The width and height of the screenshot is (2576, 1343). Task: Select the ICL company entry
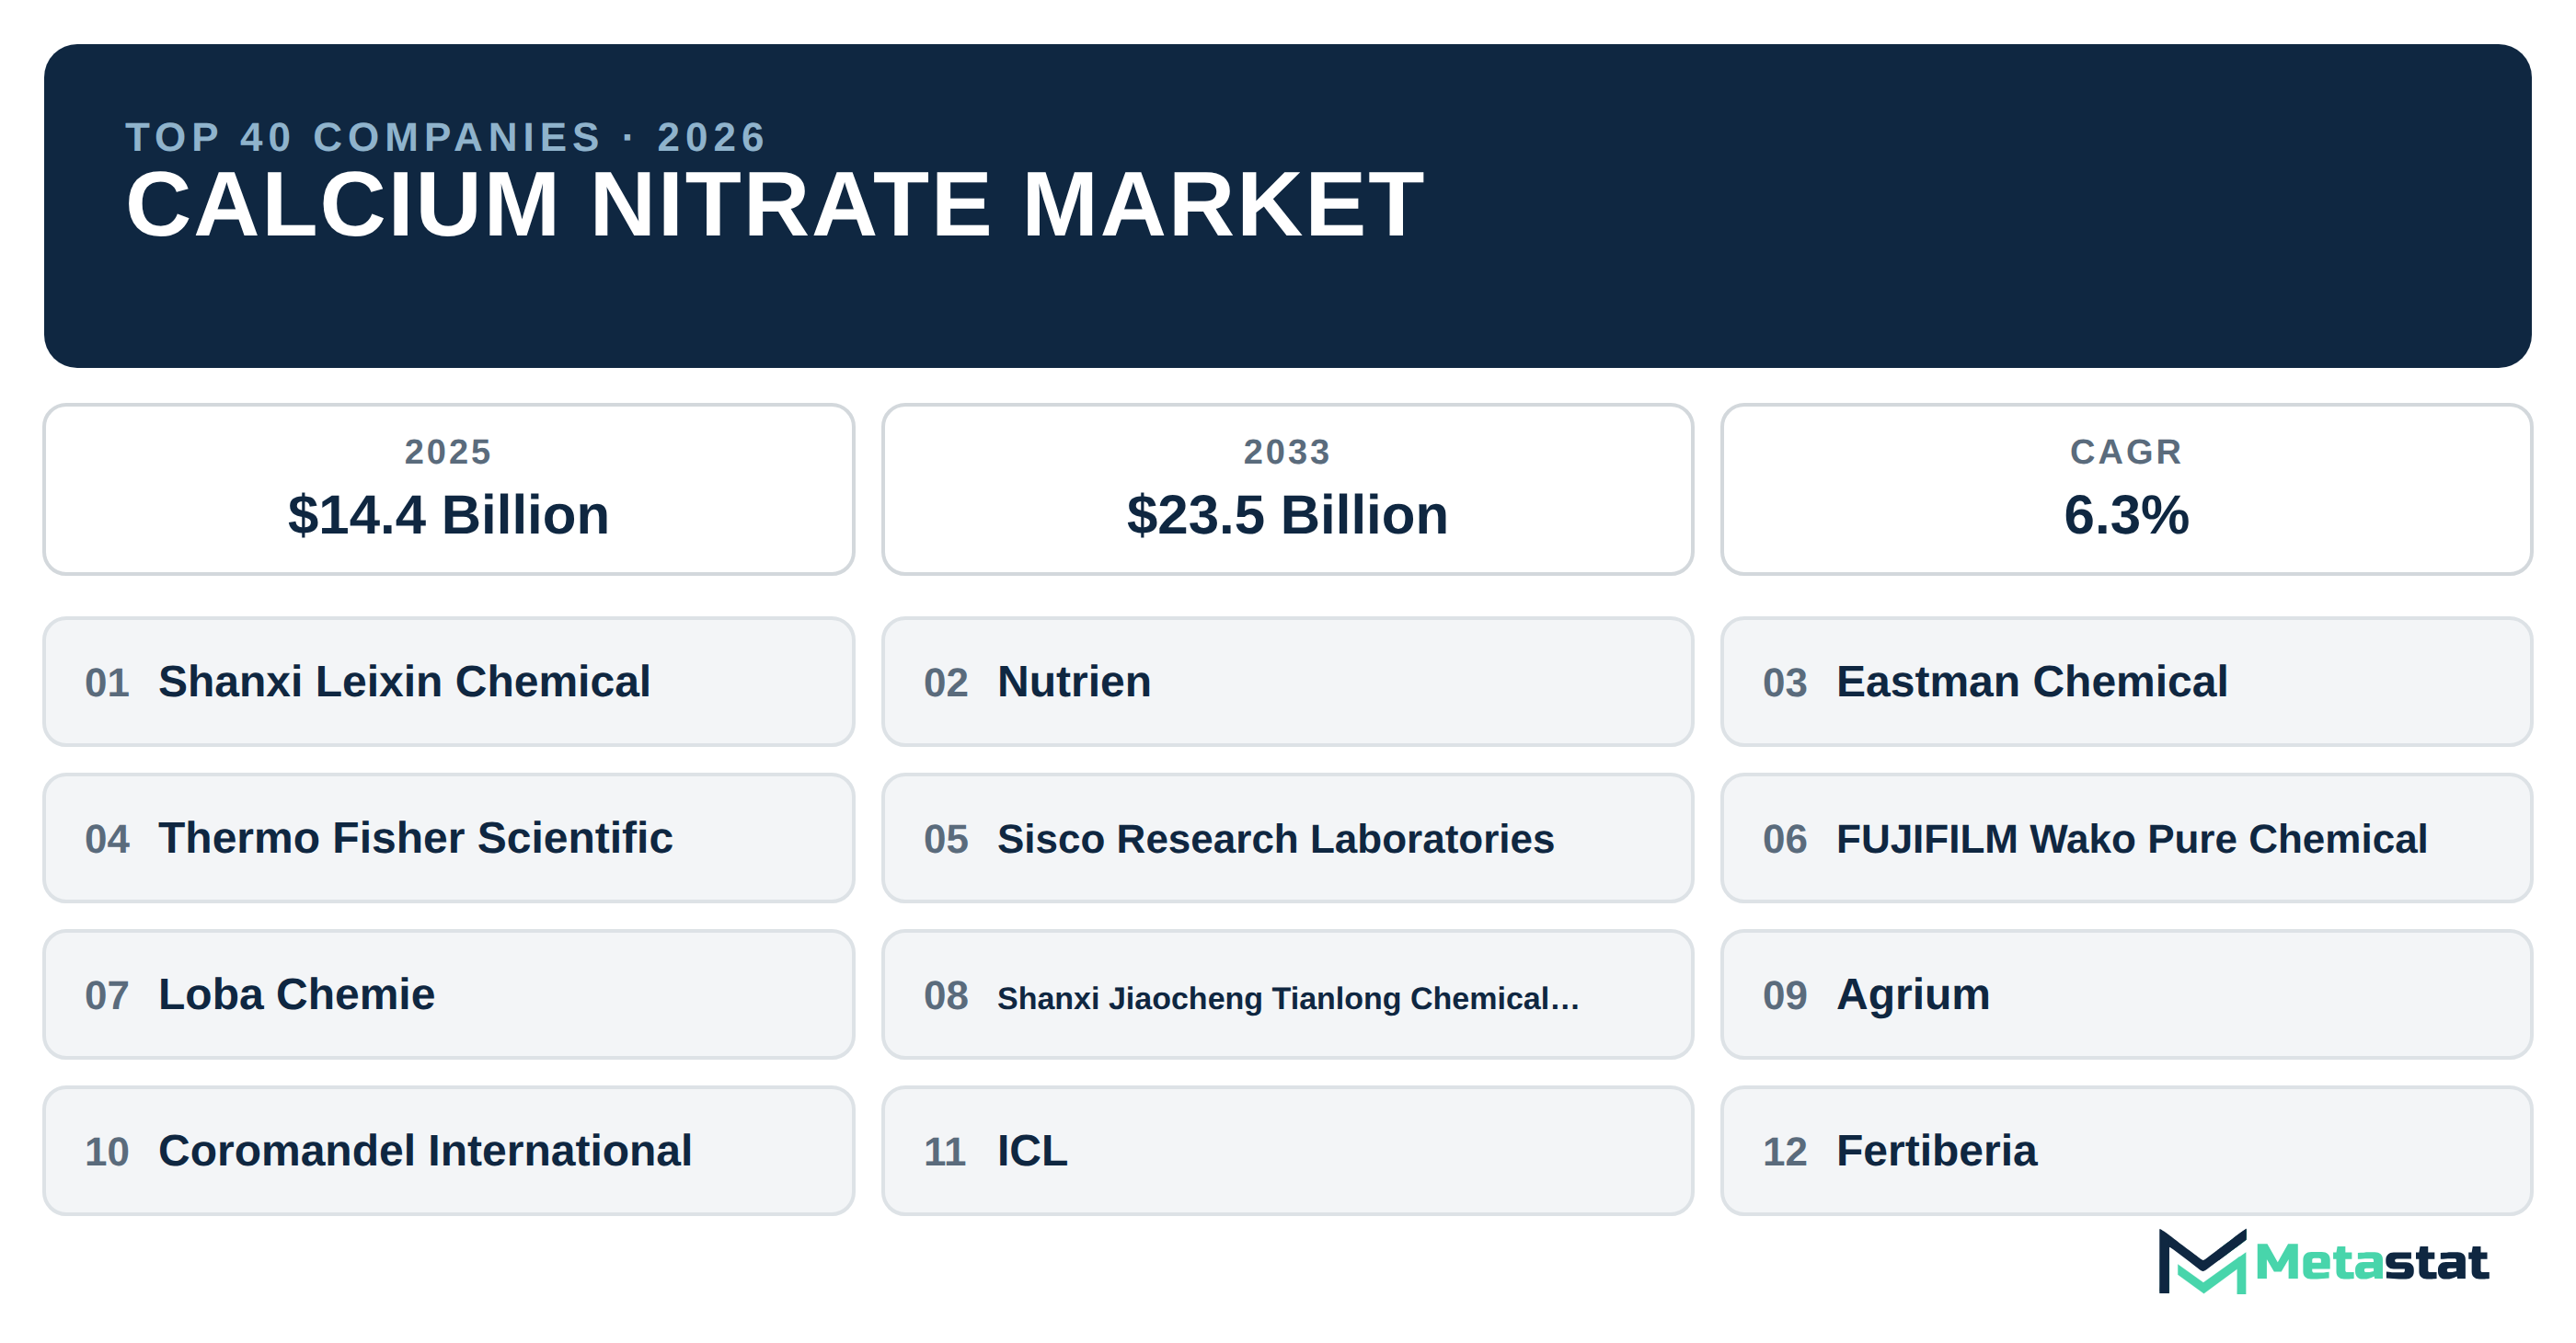point(1287,1151)
